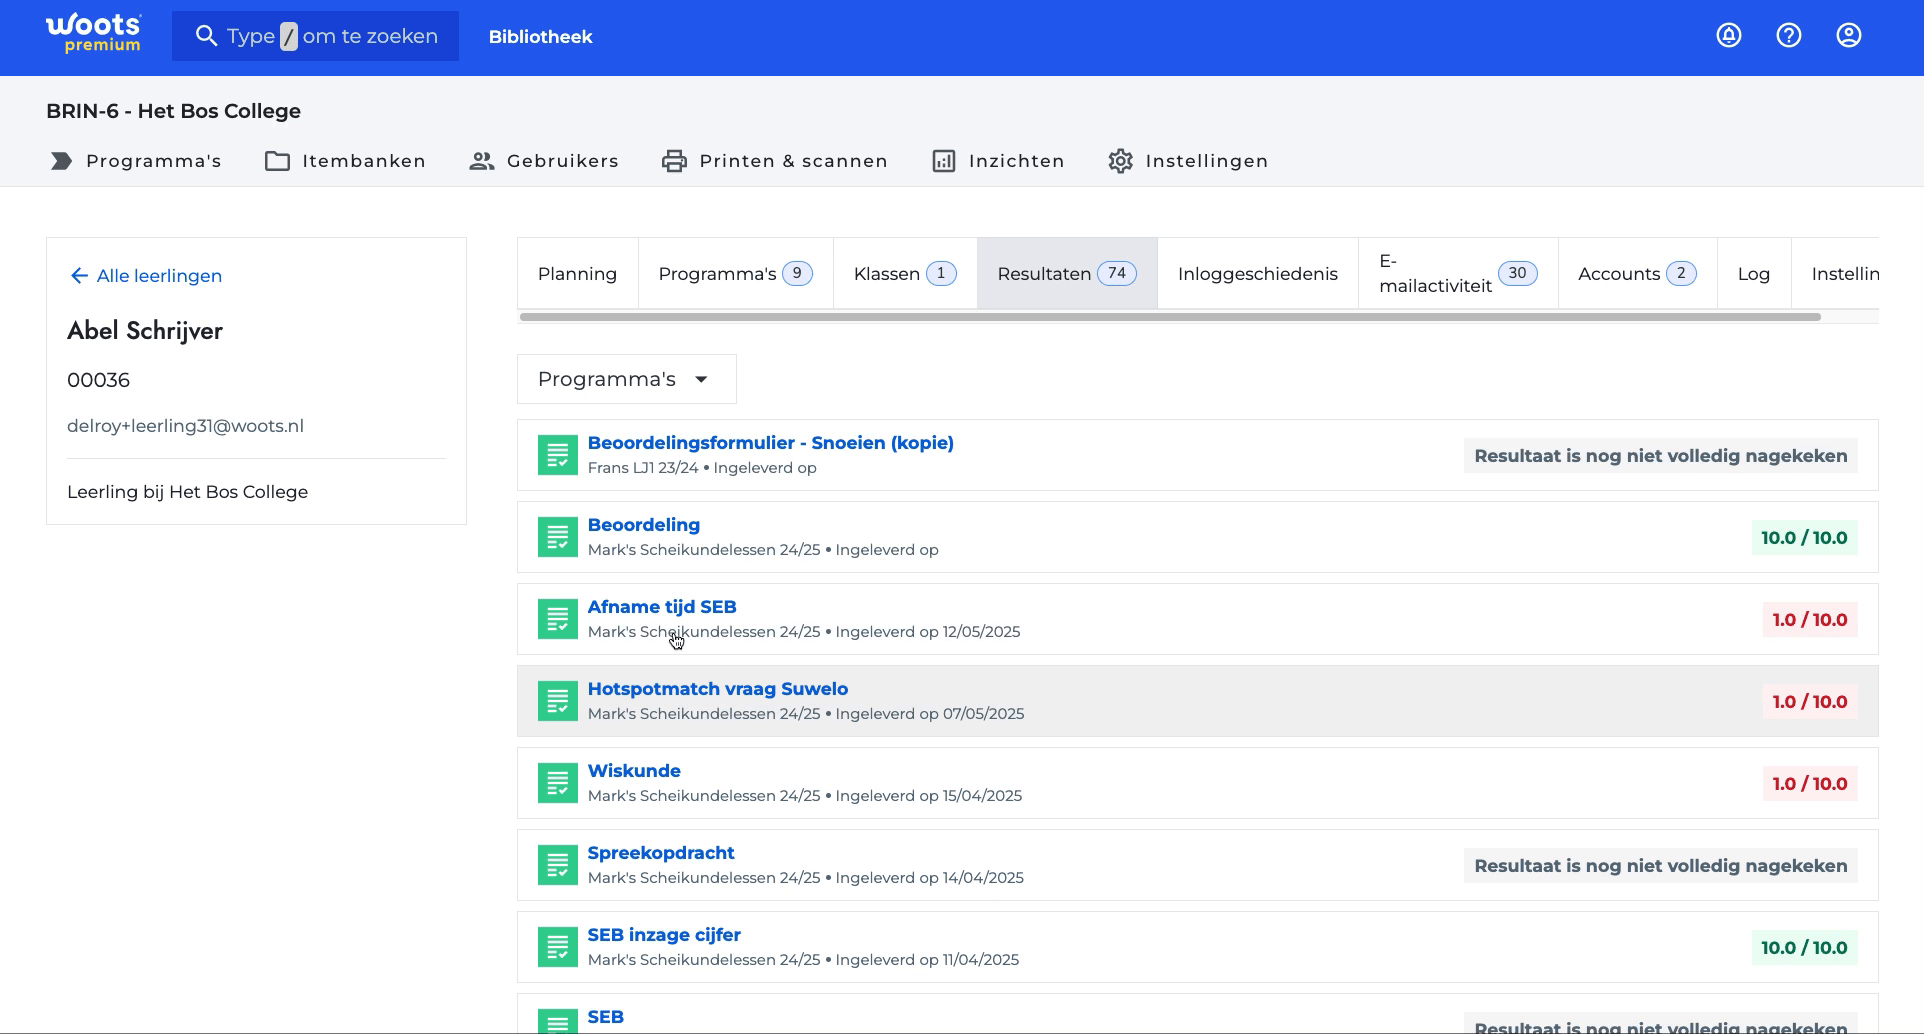
Task: Click the document icon of Wiskunde row
Action: 558,783
